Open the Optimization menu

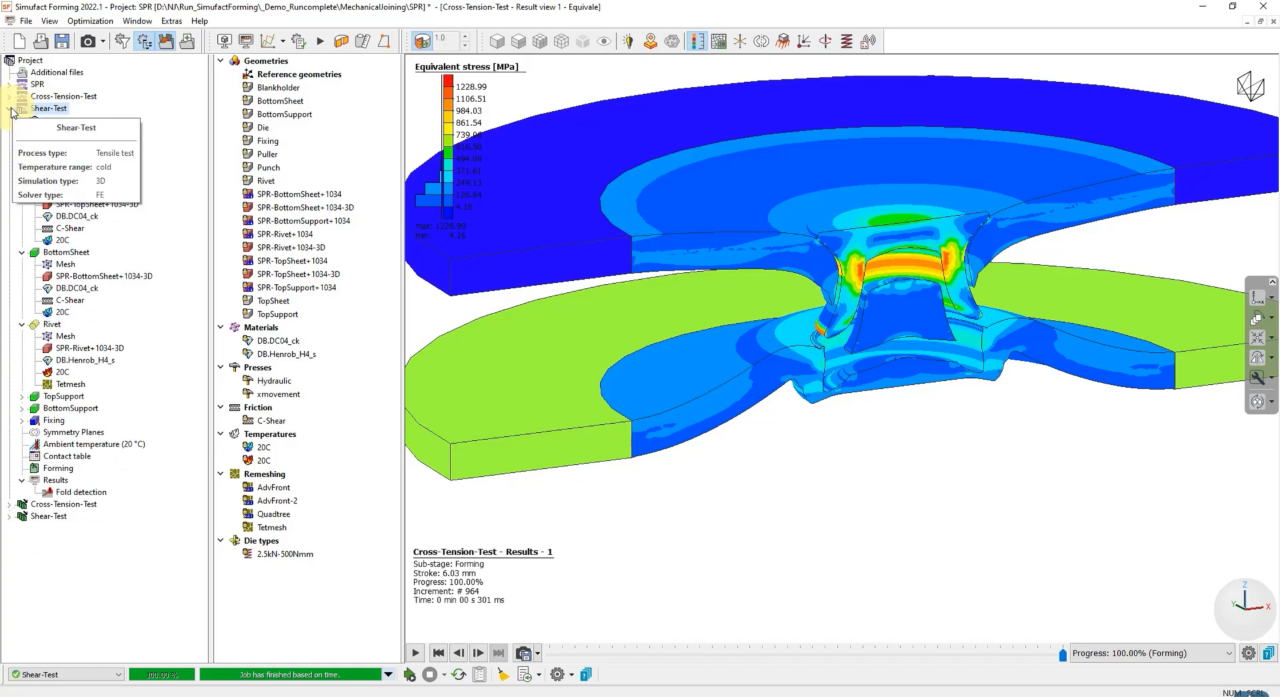(x=90, y=21)
